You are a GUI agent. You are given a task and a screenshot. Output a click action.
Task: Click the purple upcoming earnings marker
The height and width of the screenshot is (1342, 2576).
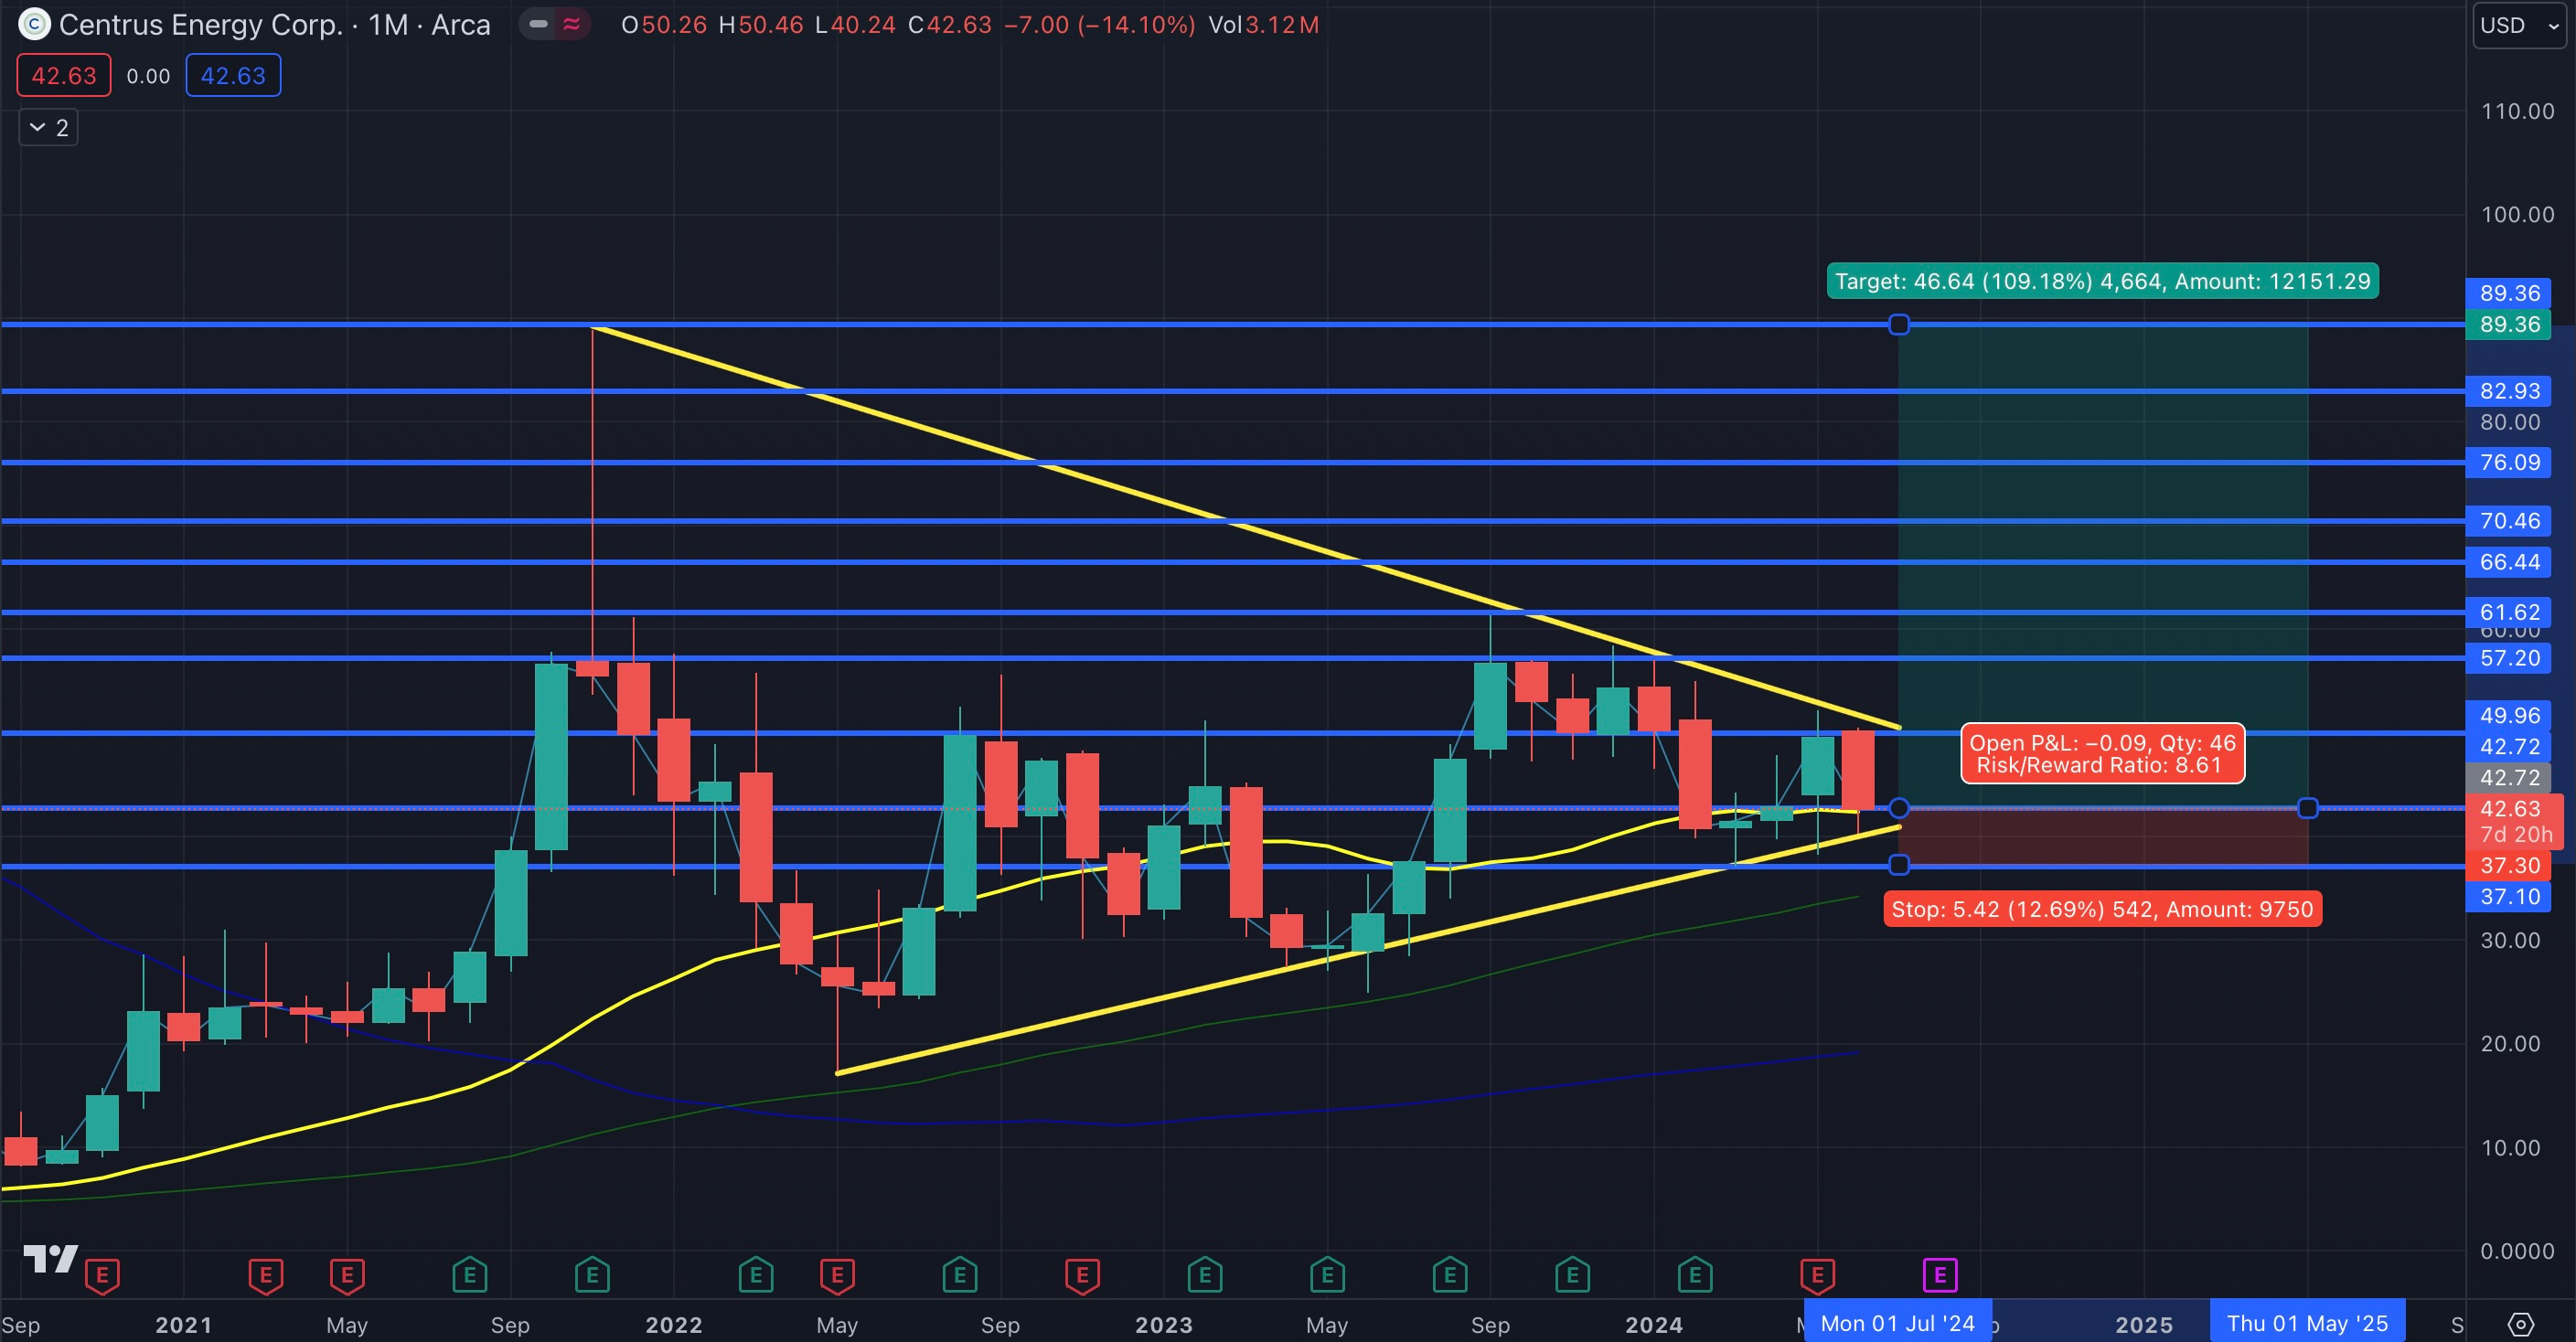[1939, 1275]
